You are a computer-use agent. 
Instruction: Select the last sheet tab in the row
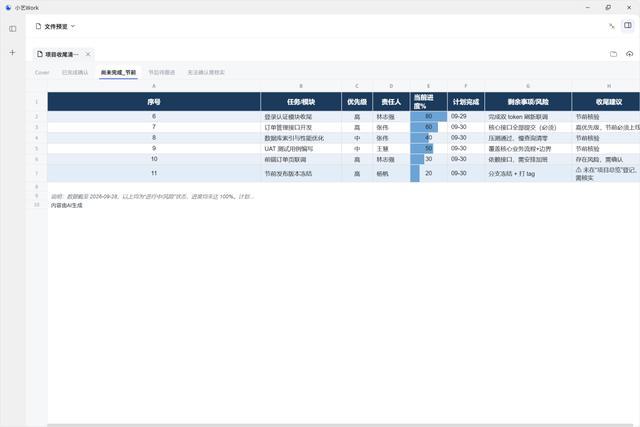[206, 72]
